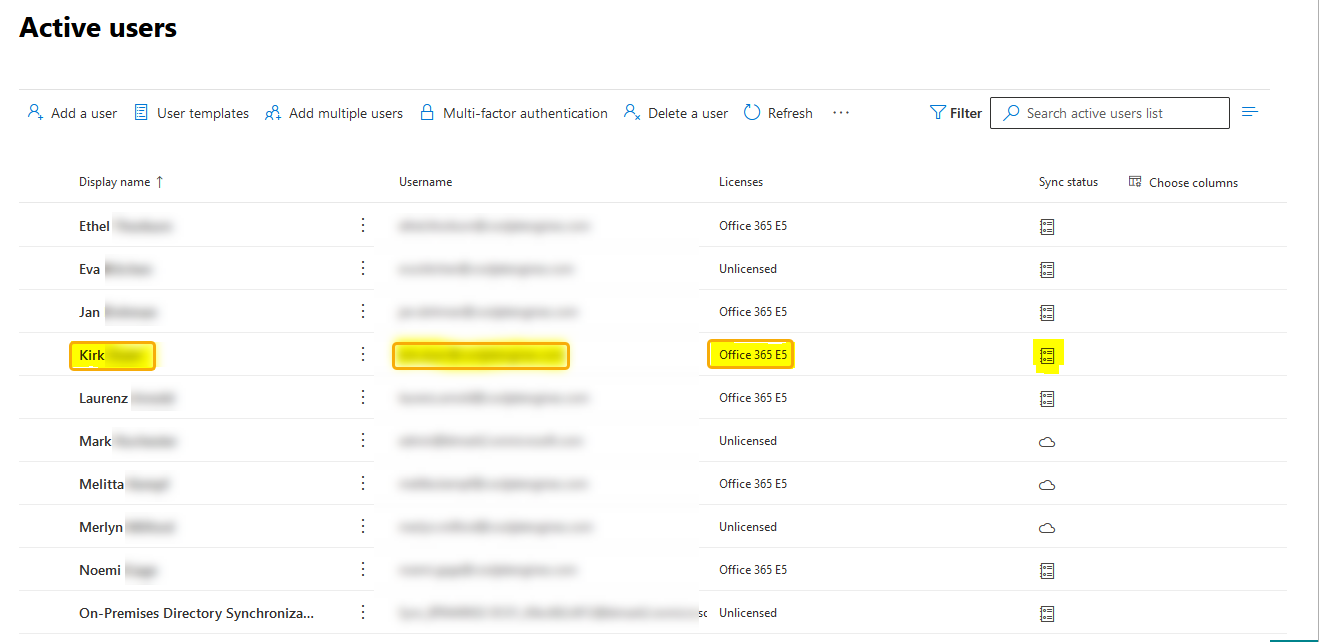Click Unlicensed in Mark's row
The width and height of the screenshot is (1319, 642).
pyautogui.click(x=748, y=441)
